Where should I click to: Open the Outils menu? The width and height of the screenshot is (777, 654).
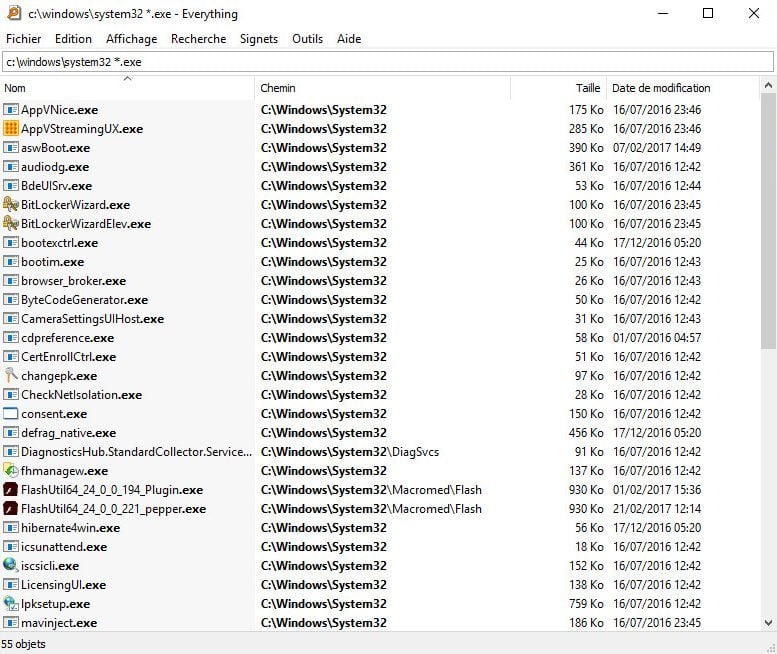307,39
